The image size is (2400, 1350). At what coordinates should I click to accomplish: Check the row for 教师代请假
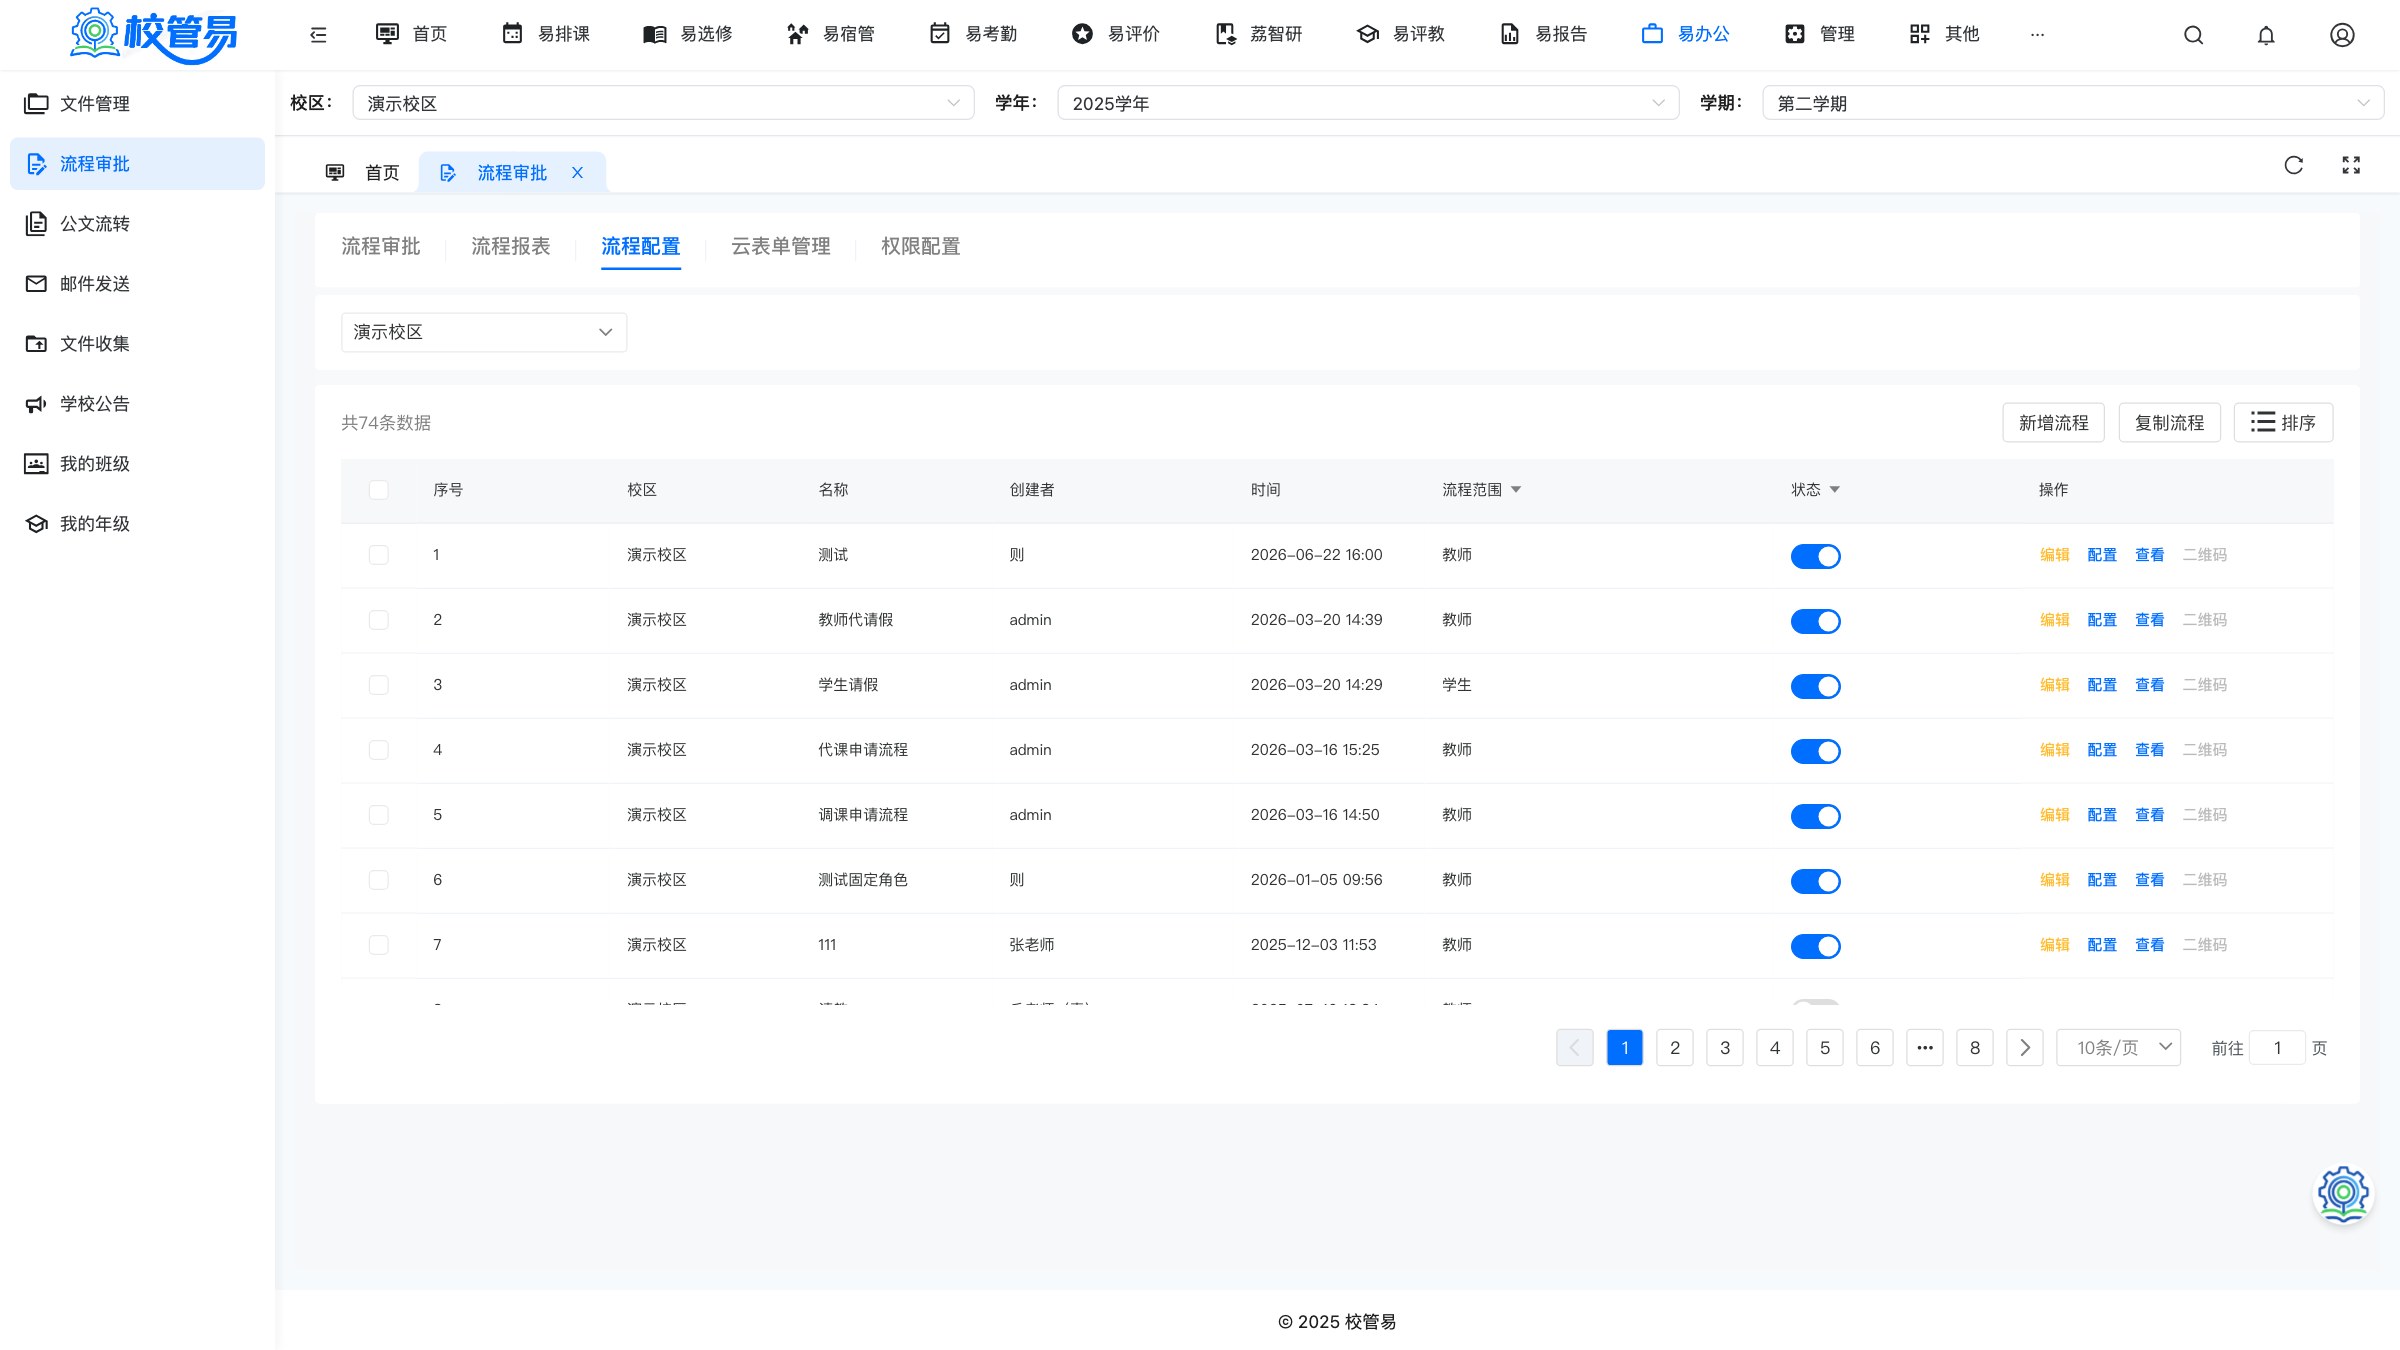(378, 620)
